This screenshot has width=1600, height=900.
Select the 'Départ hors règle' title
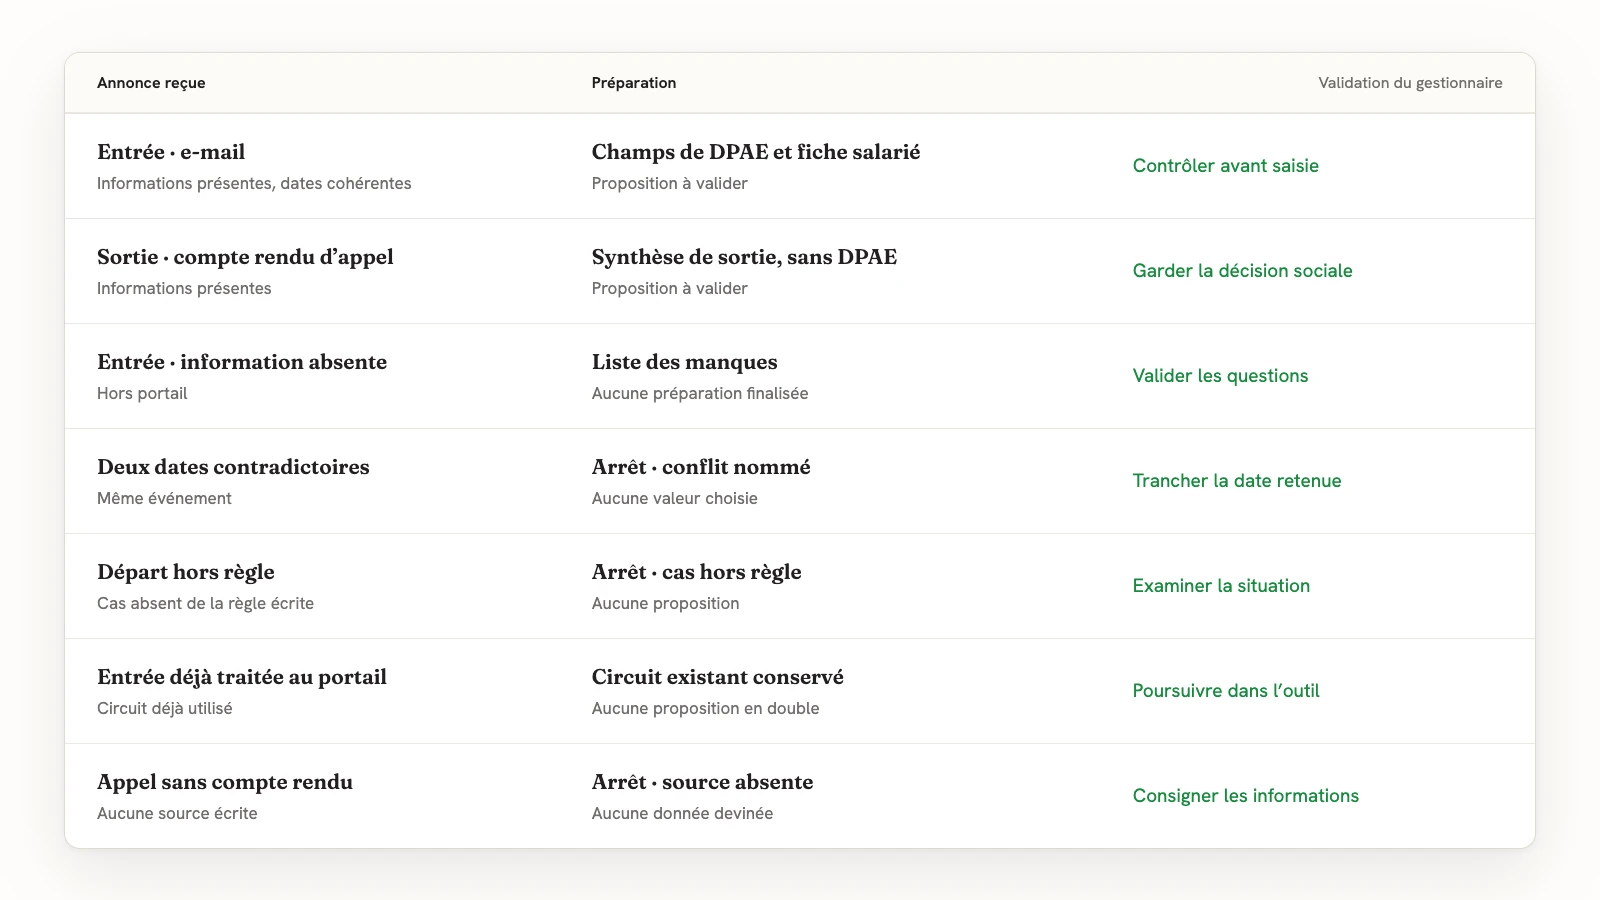pos(186,572)
